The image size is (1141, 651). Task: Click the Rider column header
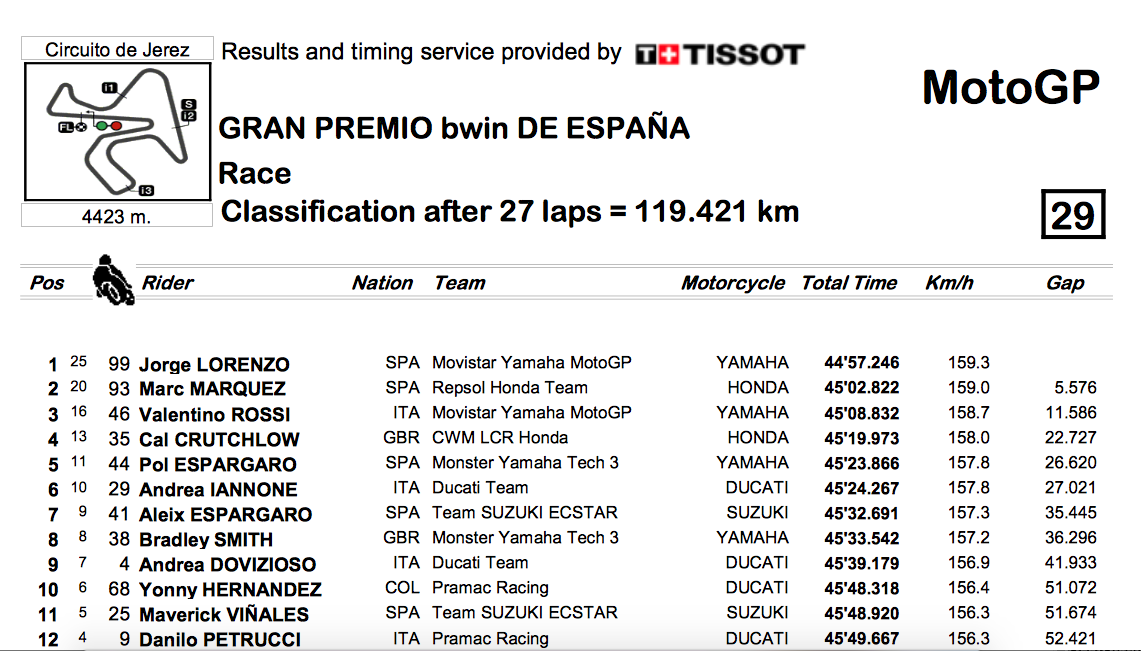(167, 283)
